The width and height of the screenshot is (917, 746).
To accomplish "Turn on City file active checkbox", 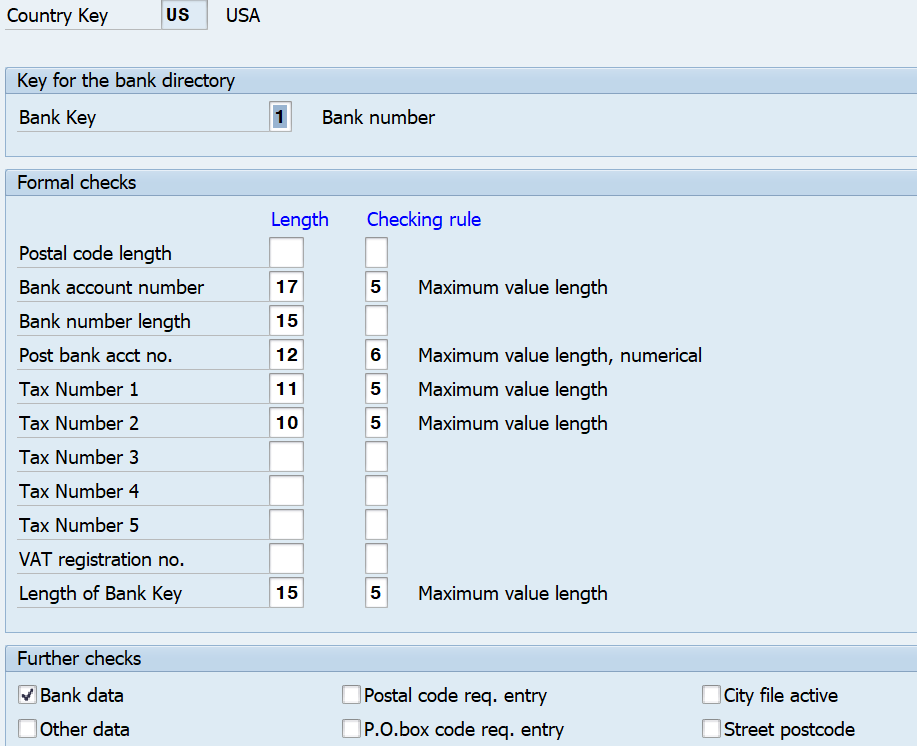I will point(711,695).
